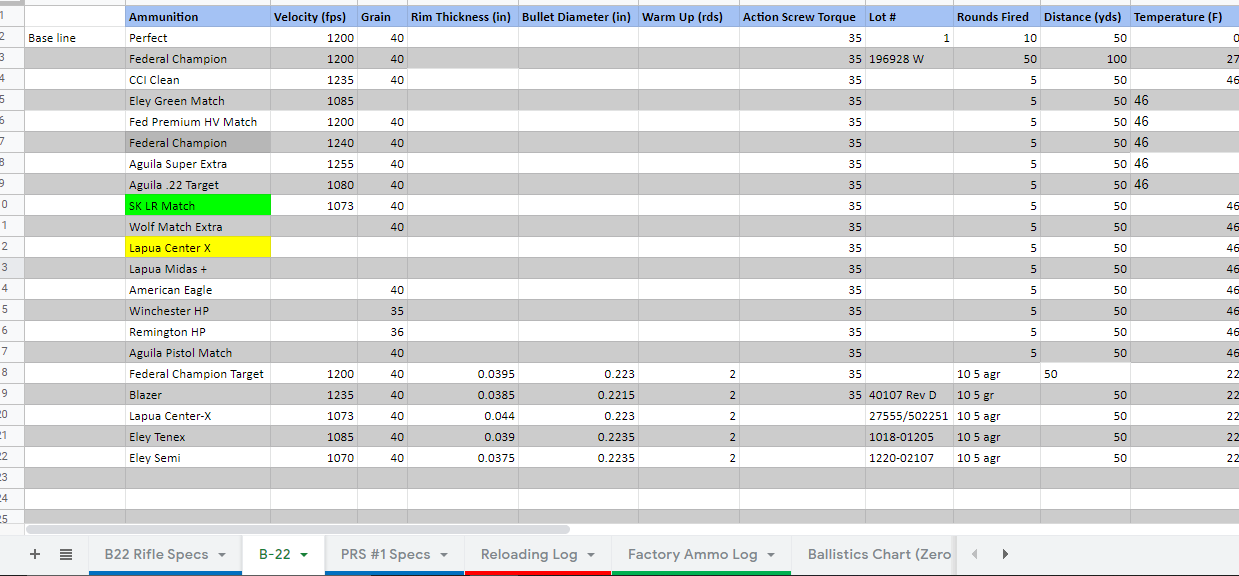Select the Aguila Super Extra cell
Image resolution: width=1239 pixels, height=576 pixels.
(198, 164)
